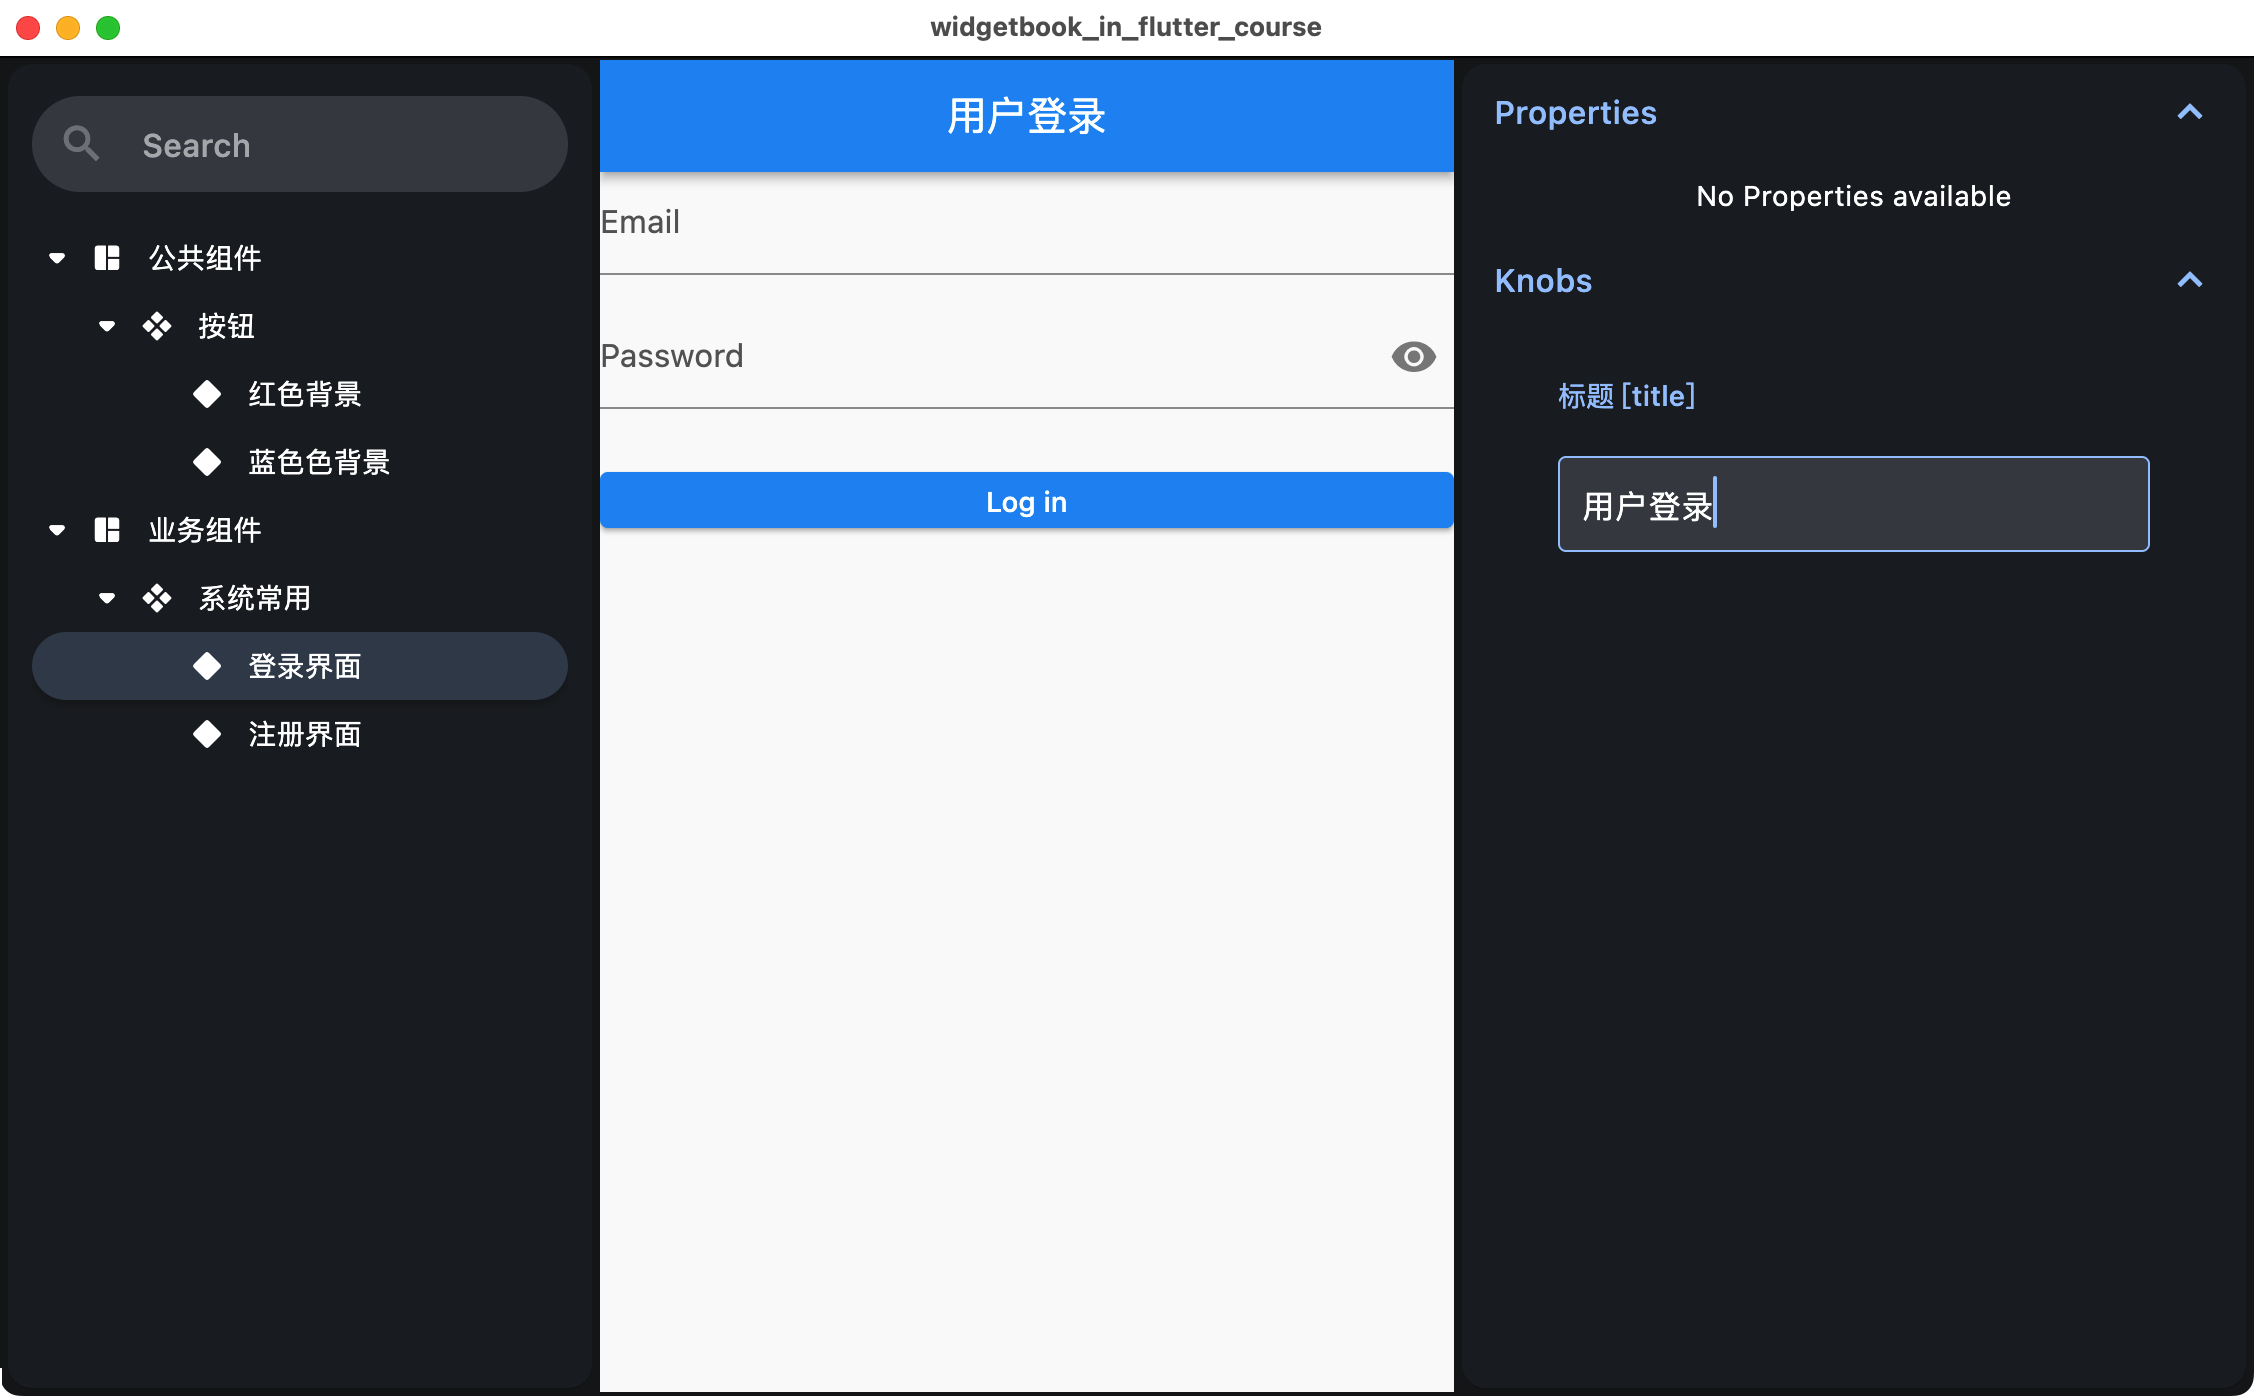This screenshot has height=1396, width=2254.
Task: Click the 系统常用 component diamonds icon
Action: coord(157,598)
